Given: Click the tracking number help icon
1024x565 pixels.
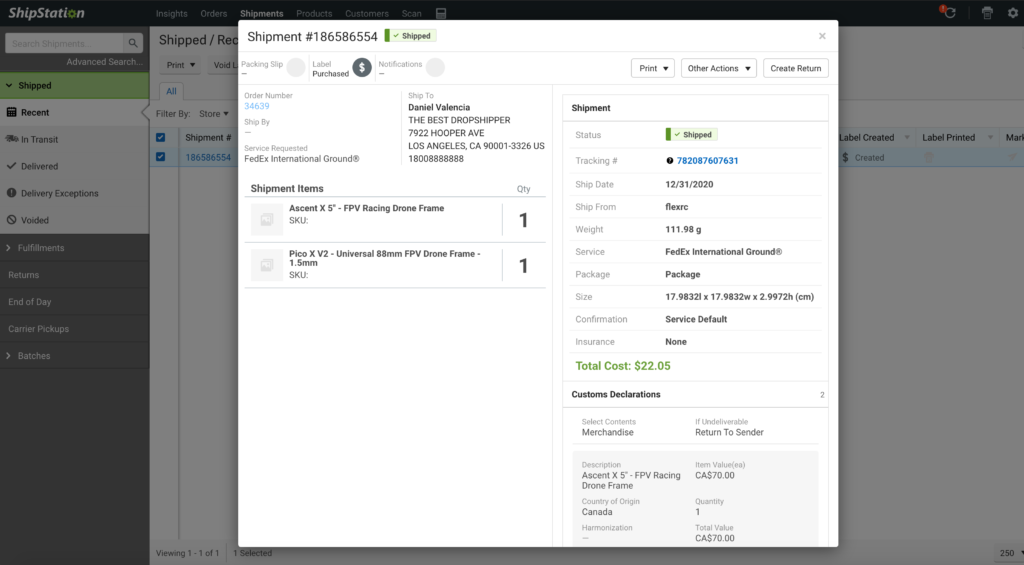Looking at the screenshot, I should (x=669, y=161).
